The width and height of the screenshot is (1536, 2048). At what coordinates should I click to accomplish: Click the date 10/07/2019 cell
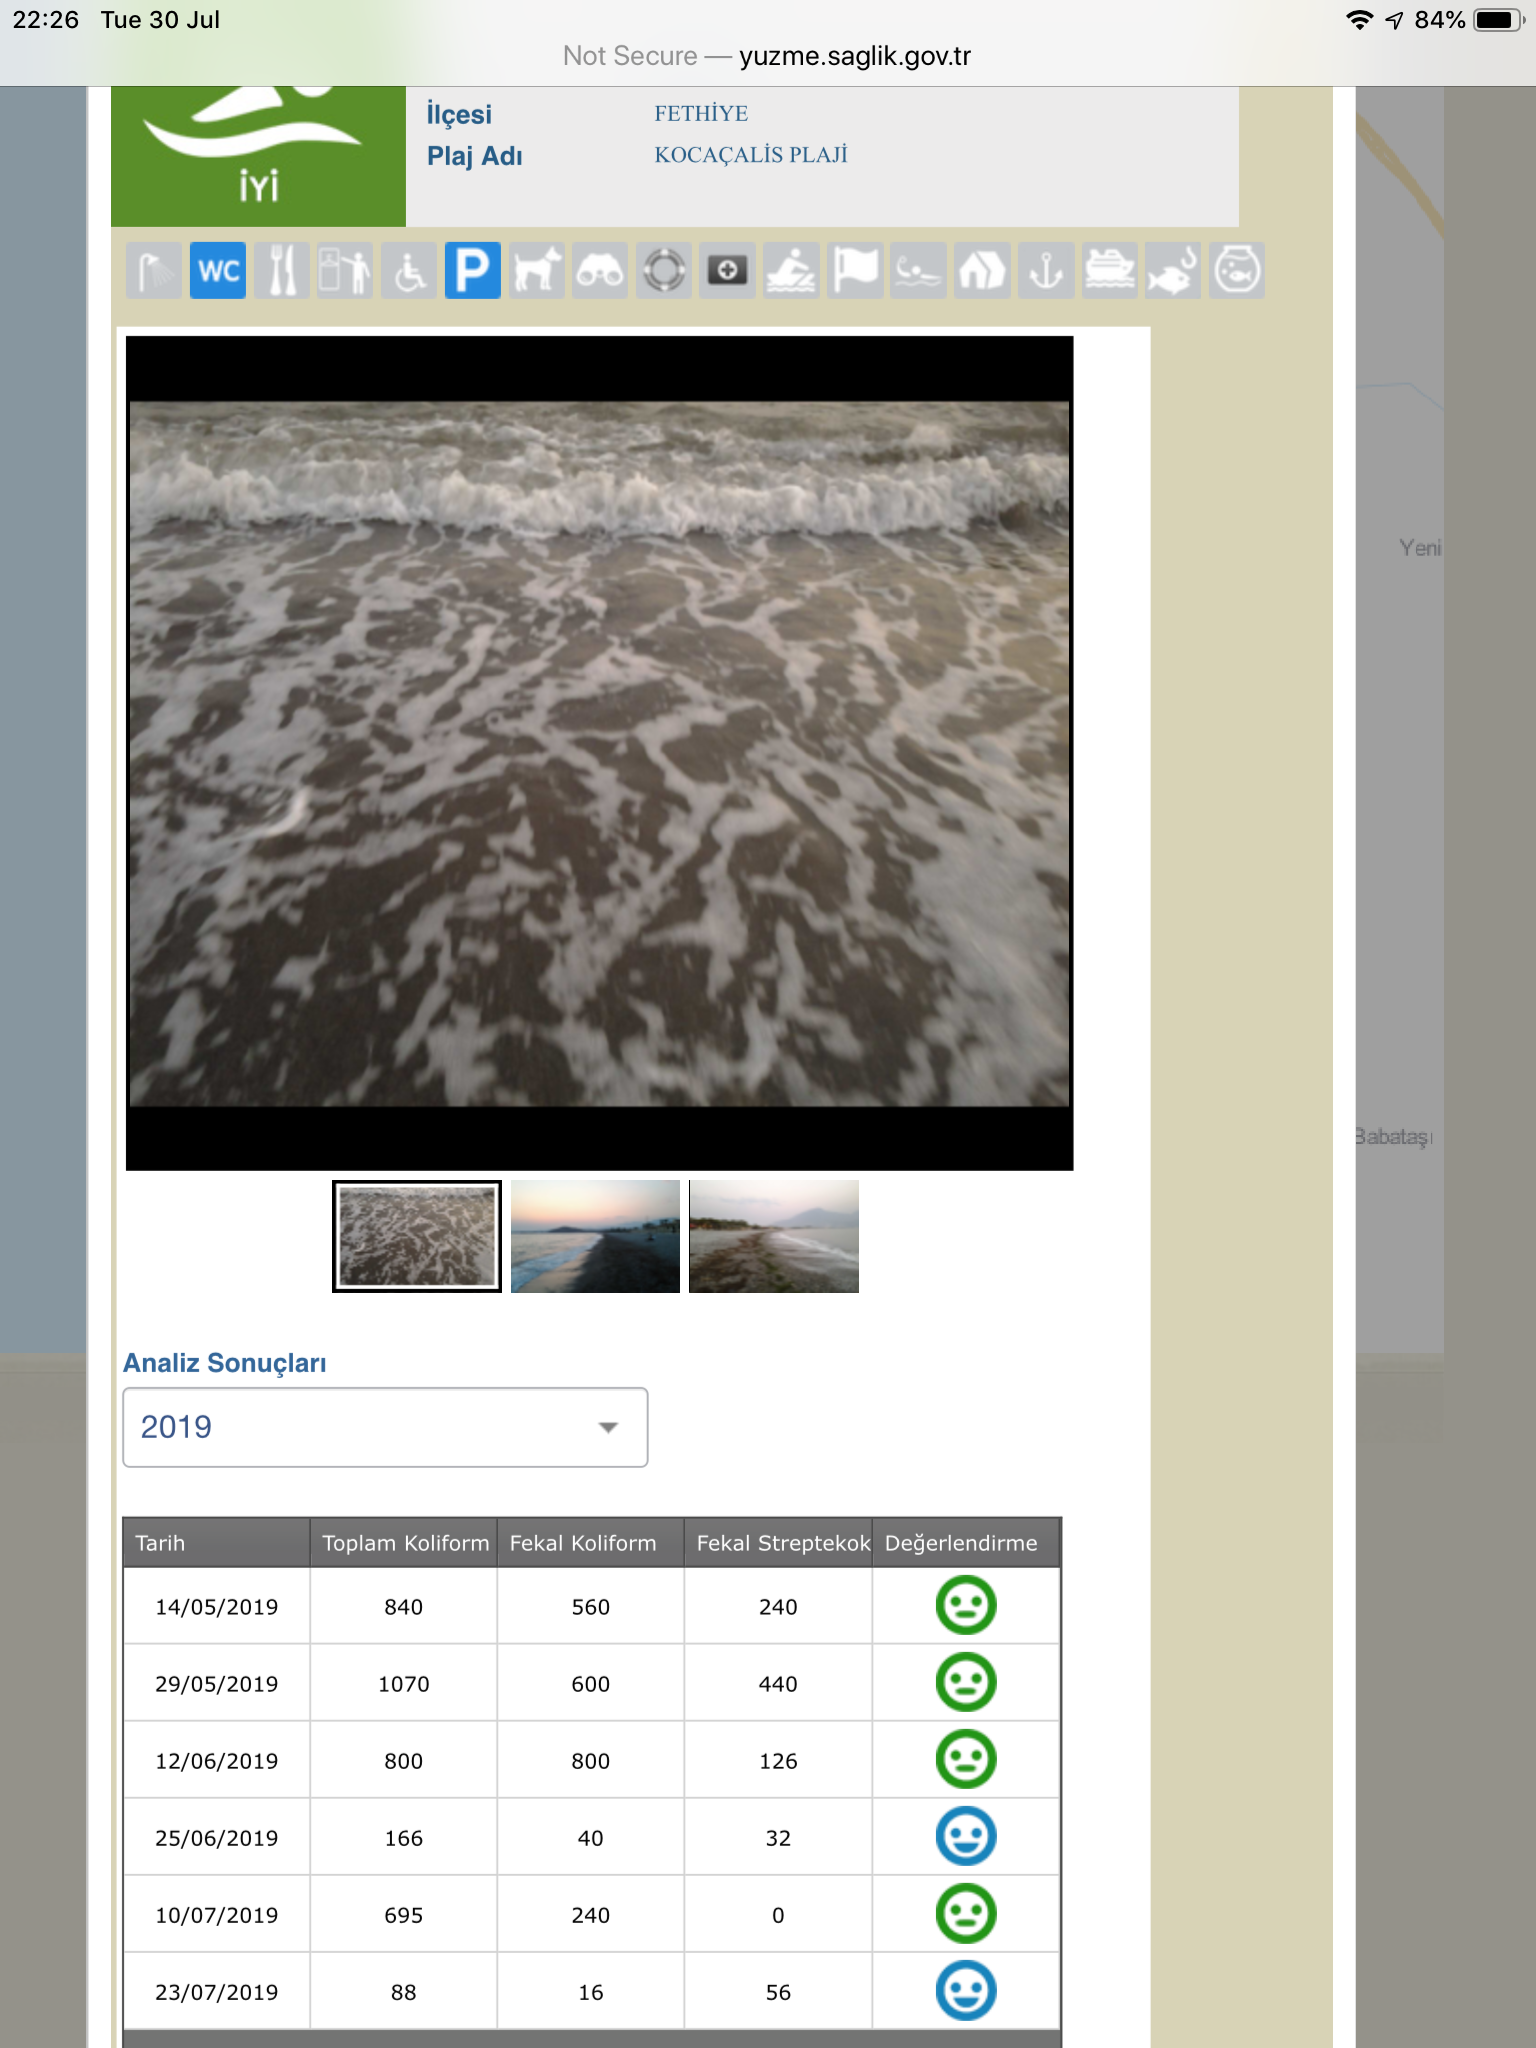coord(217,1915)
